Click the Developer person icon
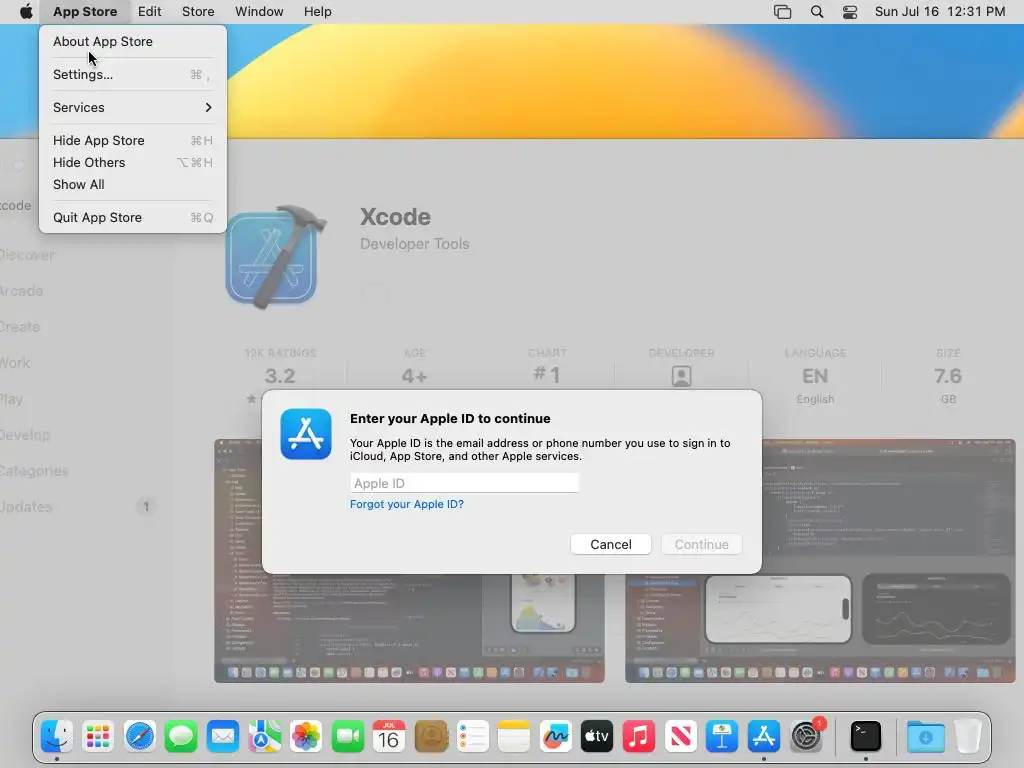This screenshot has width=1024, height=768. click(681, 376)
